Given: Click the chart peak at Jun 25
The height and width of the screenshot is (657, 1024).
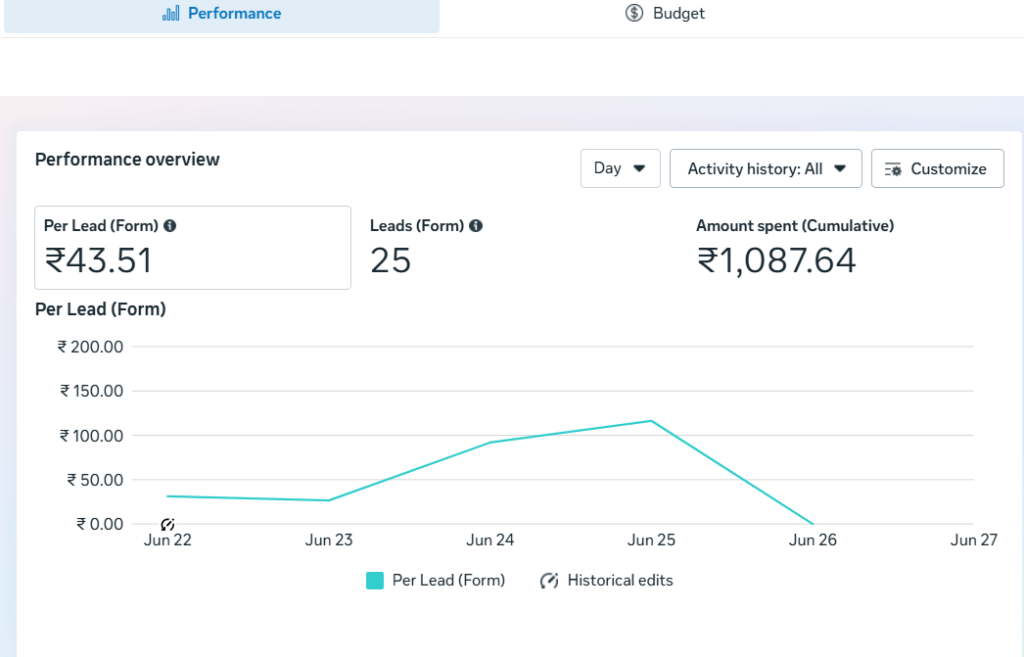Looking at the screenshot, I should (x=651, y=421).
